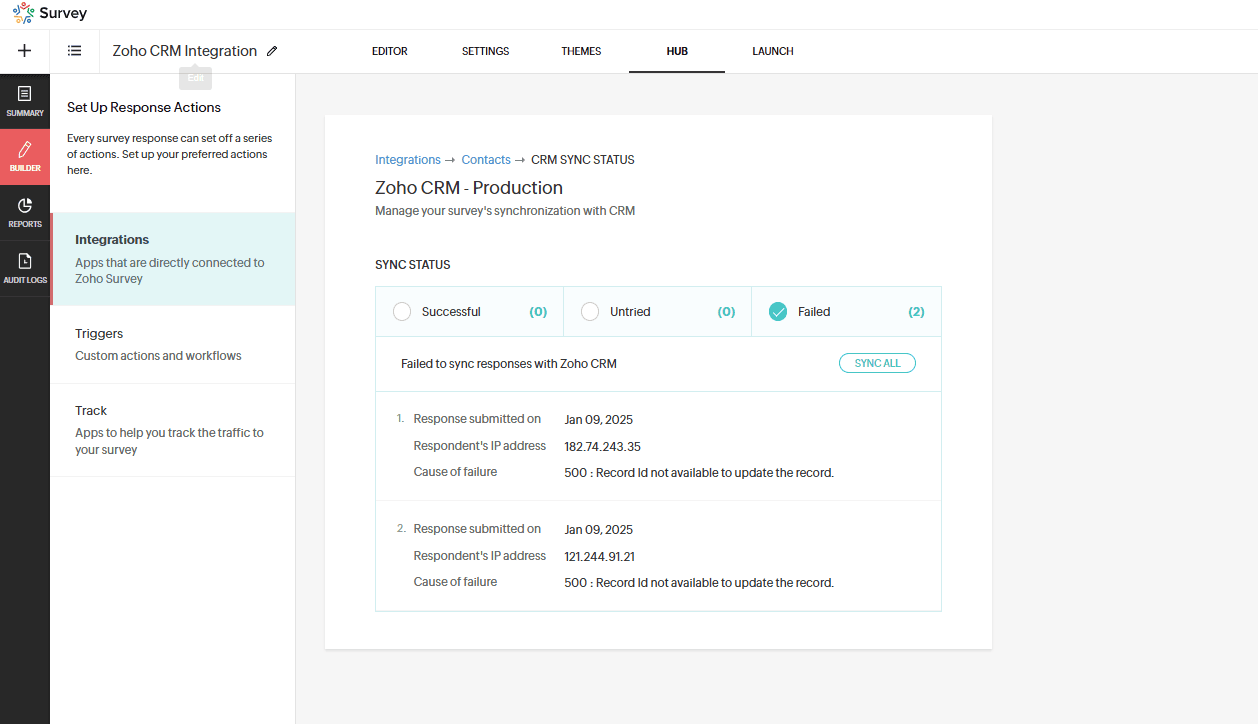This screenshot has width=1258, height=724.
Task: Go to the Launch tab
Action: pos(772,52)
